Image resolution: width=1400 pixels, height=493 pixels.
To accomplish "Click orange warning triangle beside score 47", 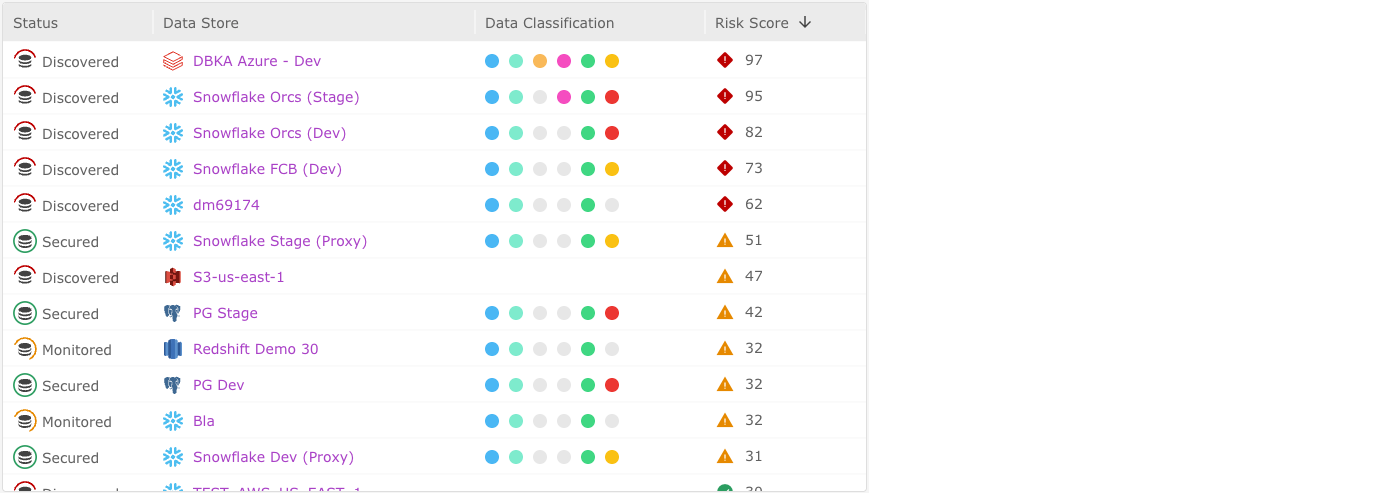I will pos(725,276).
